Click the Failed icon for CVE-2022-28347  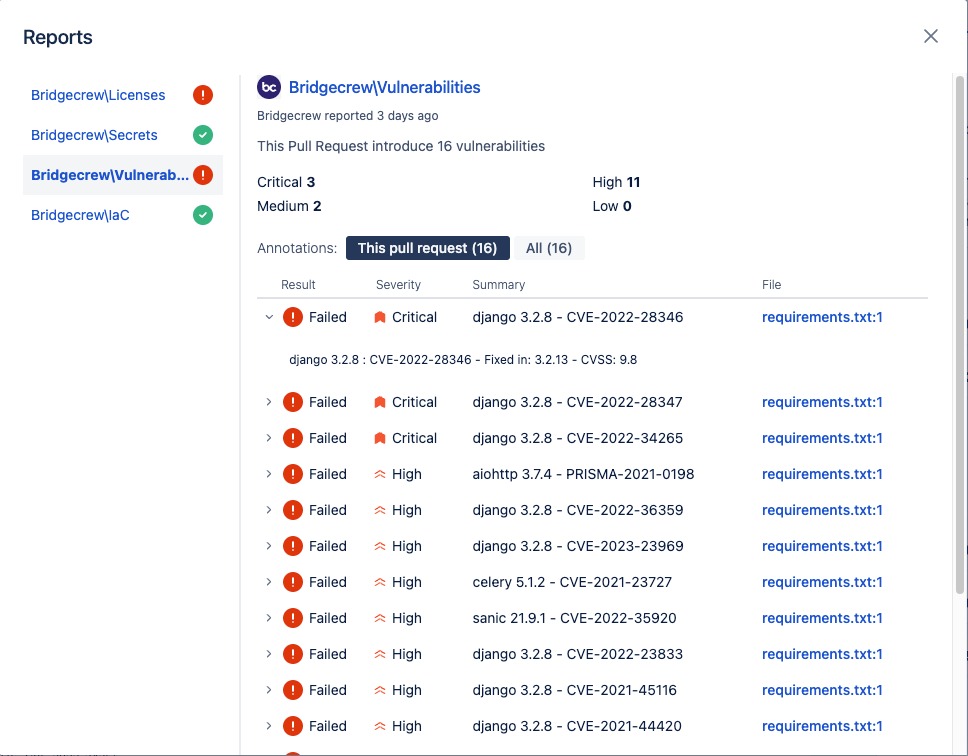293,402
